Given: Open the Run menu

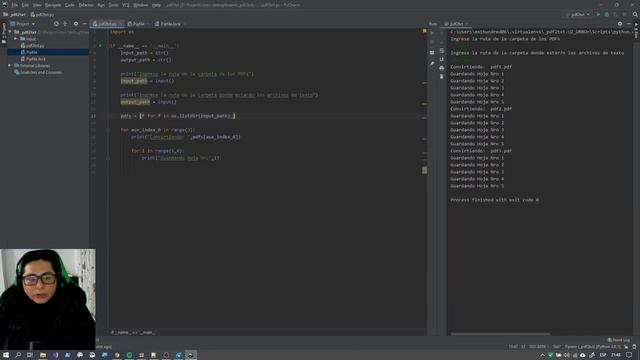Looking at the screenshot, I should tap(101, 5).
